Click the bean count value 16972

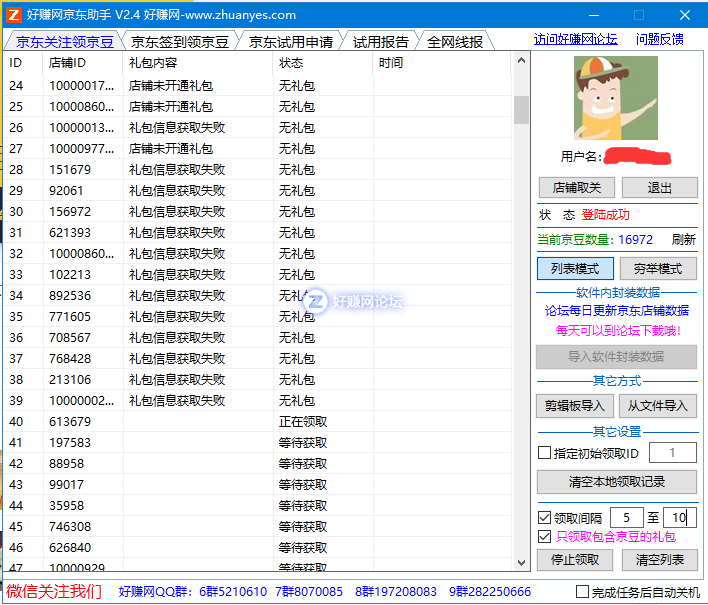tap(635, 239)
